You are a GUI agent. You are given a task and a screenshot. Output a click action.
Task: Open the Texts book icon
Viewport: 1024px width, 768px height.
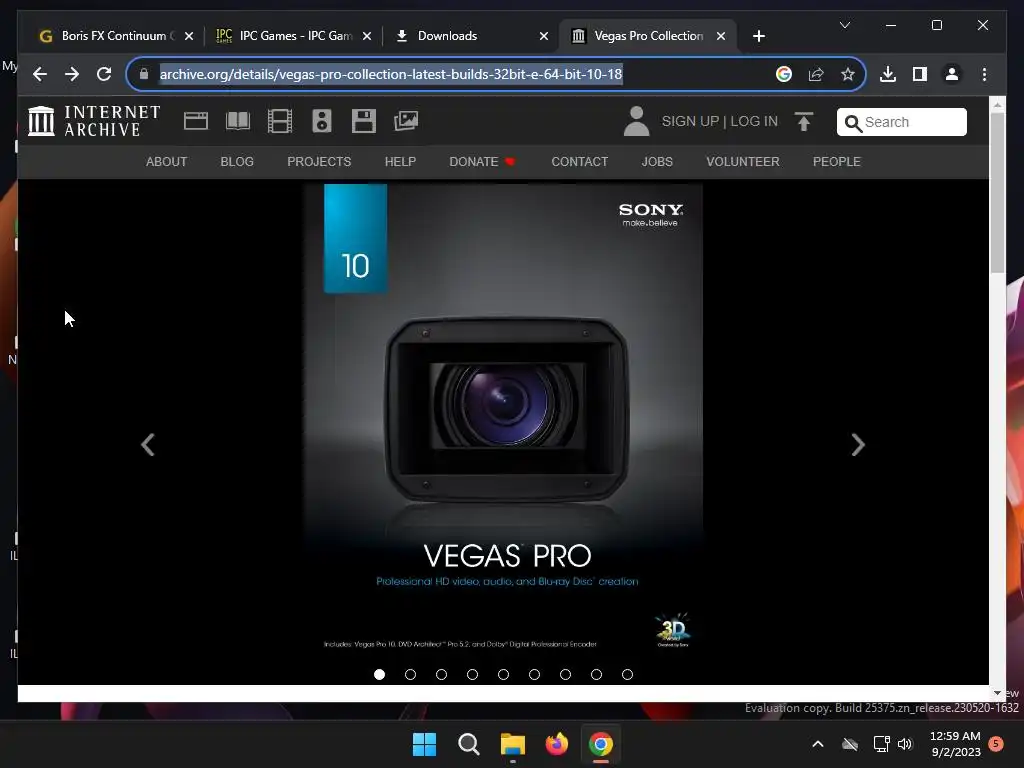pyautogui.click(x=238, y=121)
